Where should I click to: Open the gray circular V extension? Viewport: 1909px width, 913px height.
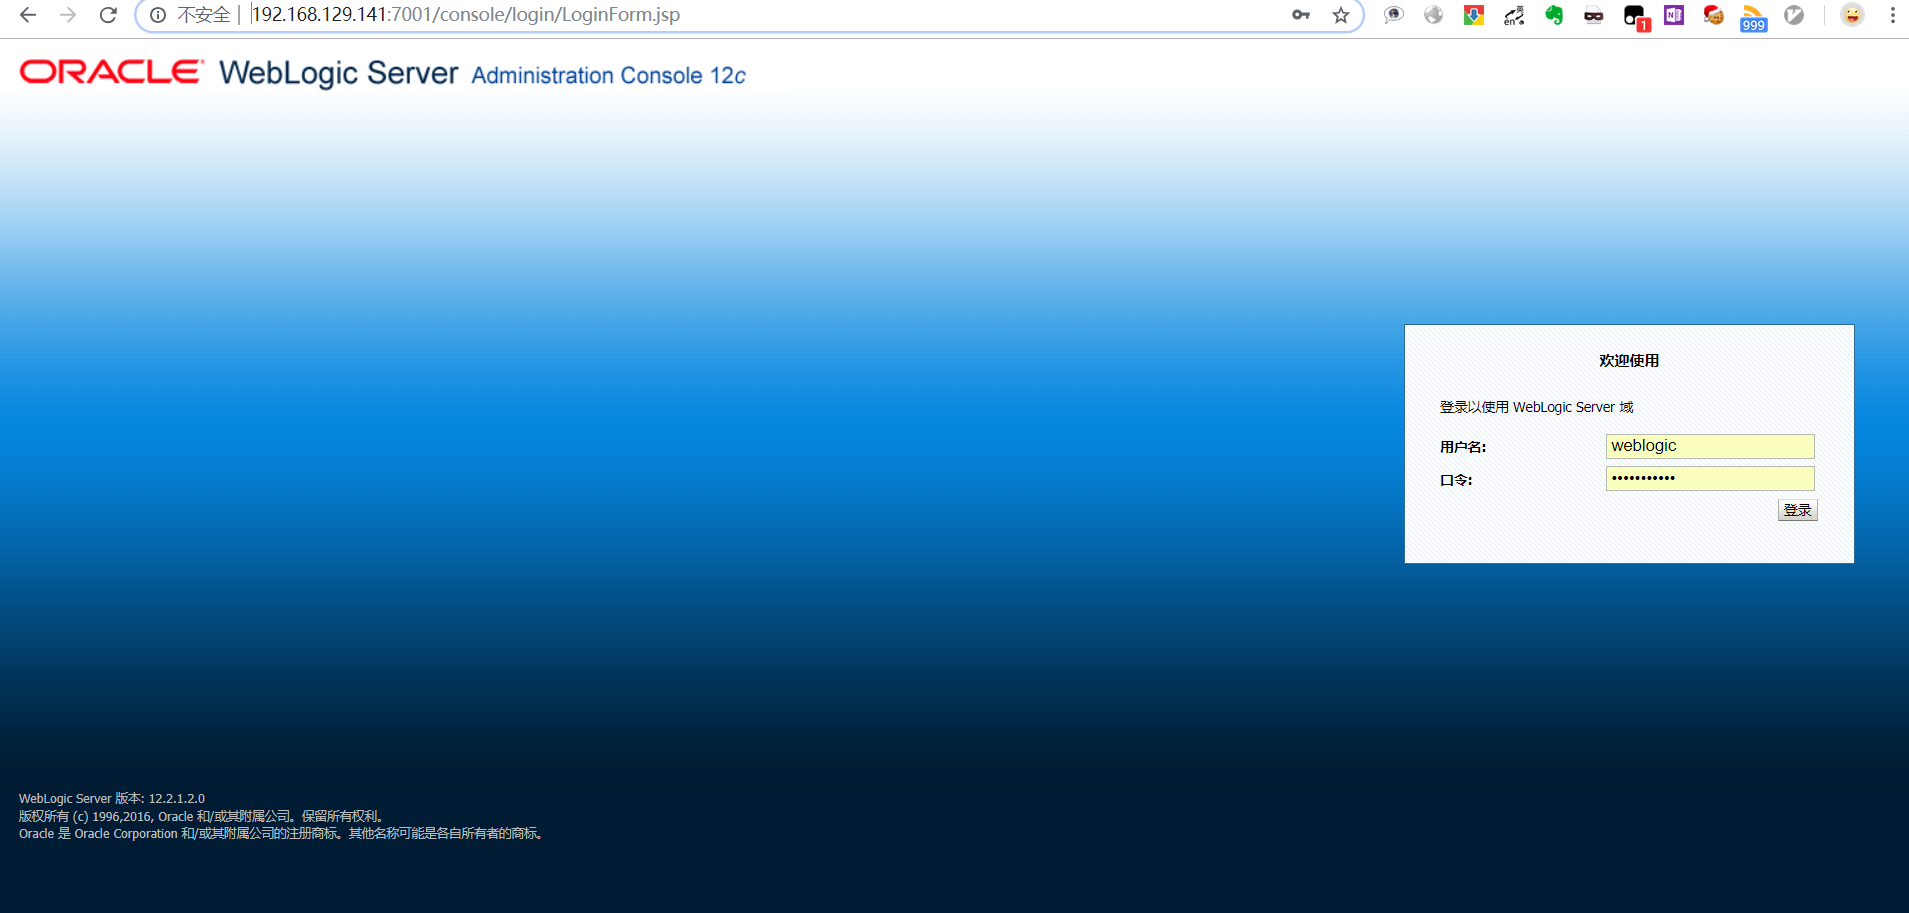(1794, 15)
